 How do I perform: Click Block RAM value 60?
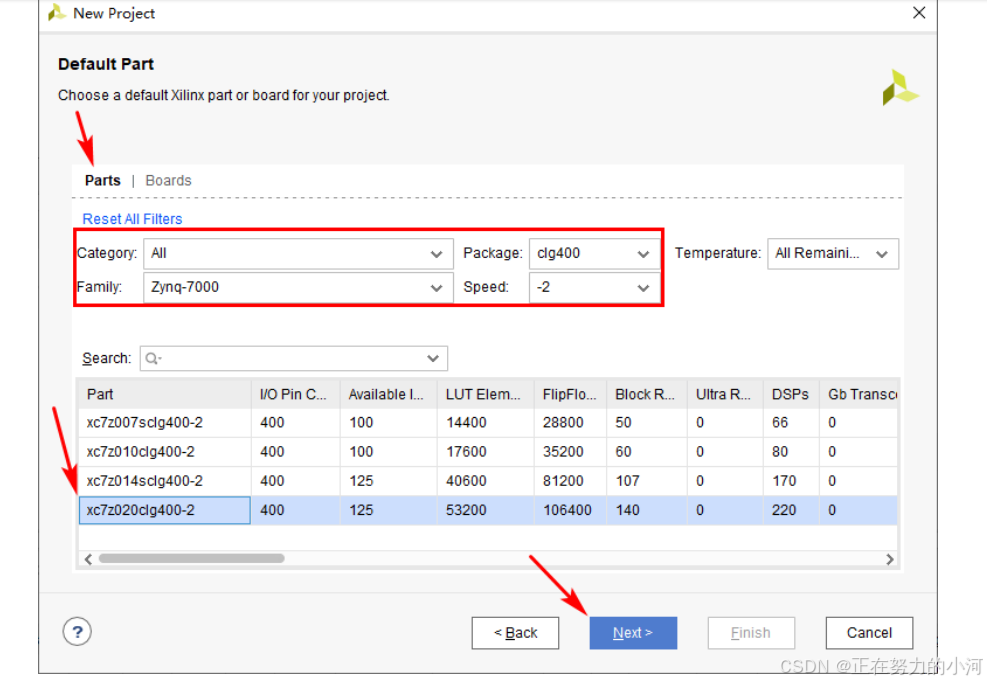tap(623, 452)
